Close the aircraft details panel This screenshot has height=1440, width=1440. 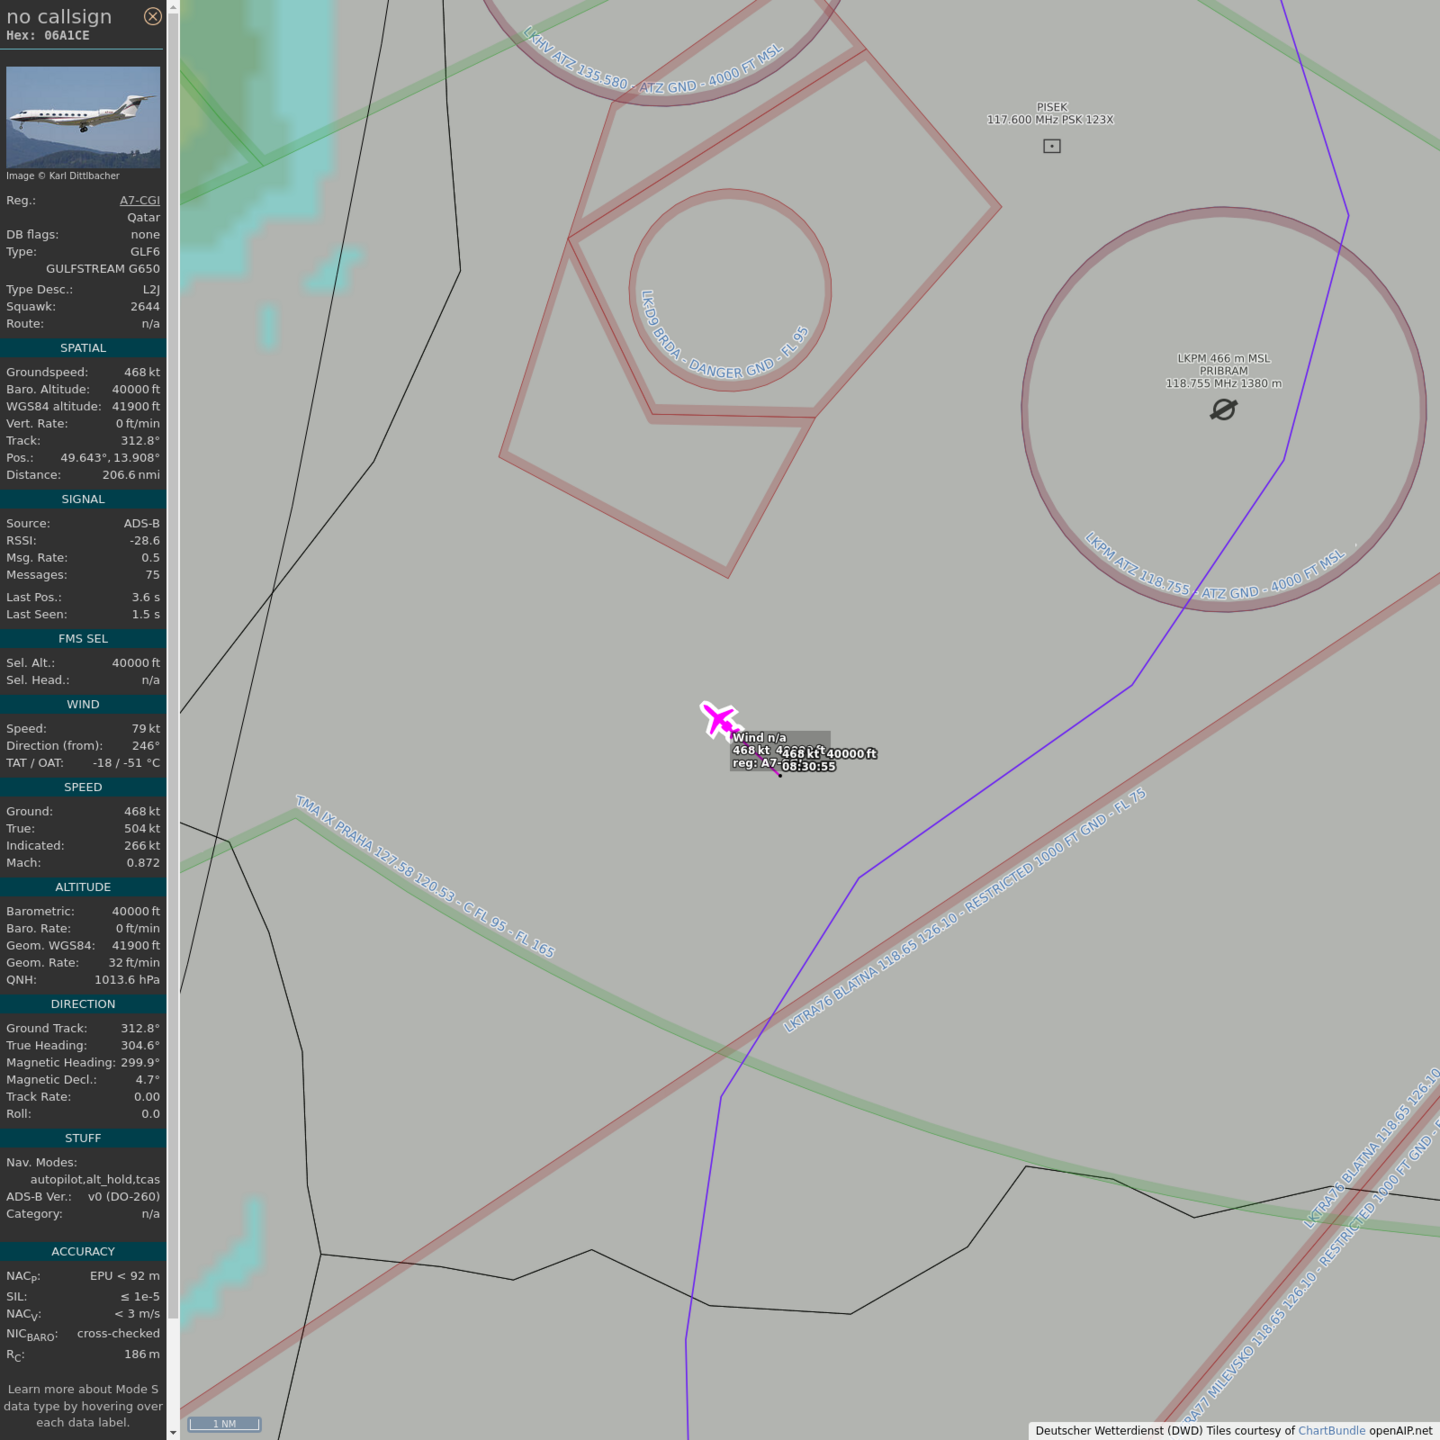[152, 16]
